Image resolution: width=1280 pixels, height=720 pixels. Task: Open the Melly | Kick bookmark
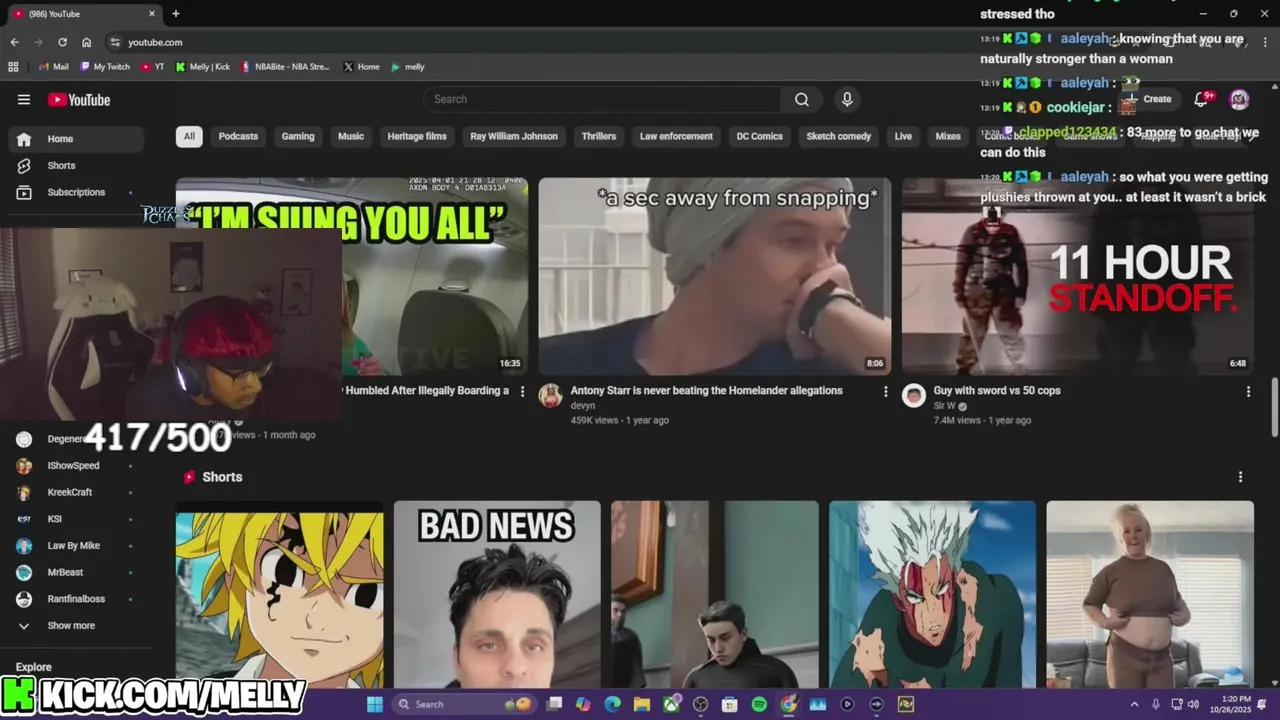tap(203, 67)
